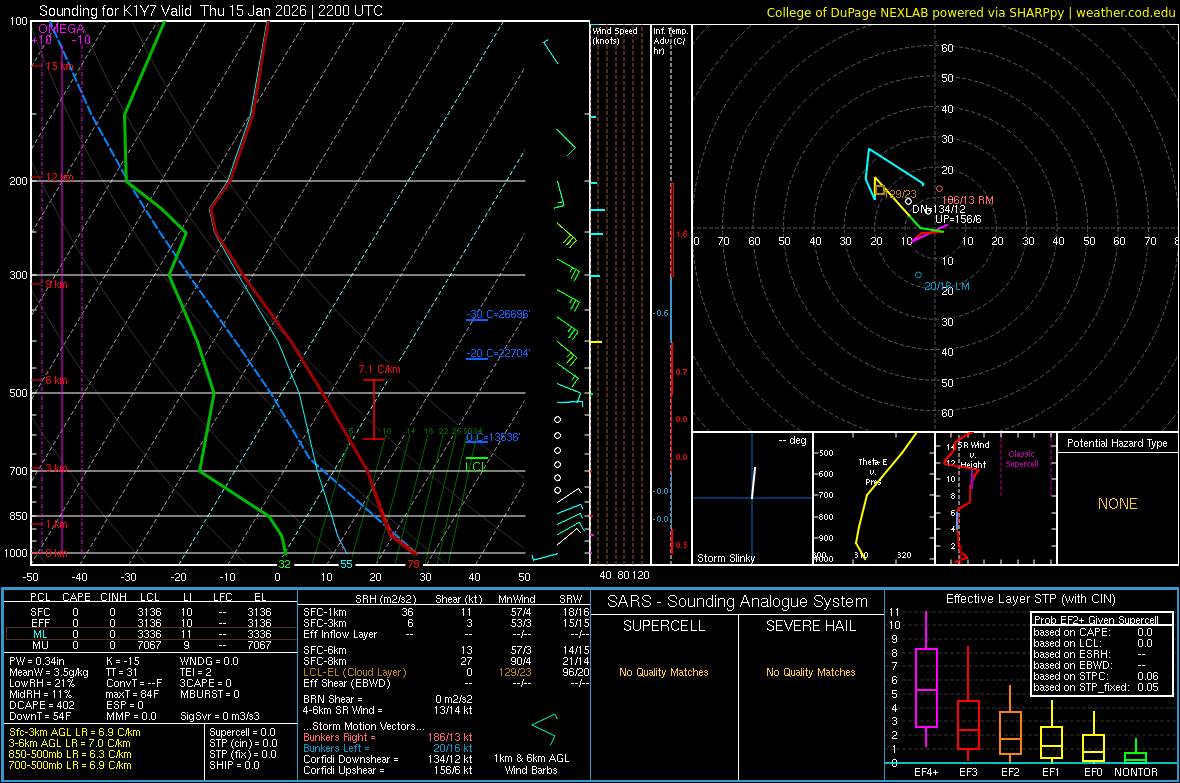Image resolution: width=1180 pixels, height=783 pixels.
Task: Click the 'Inf. Temp. Adv.' panel header
Action: tap(670, 41)
